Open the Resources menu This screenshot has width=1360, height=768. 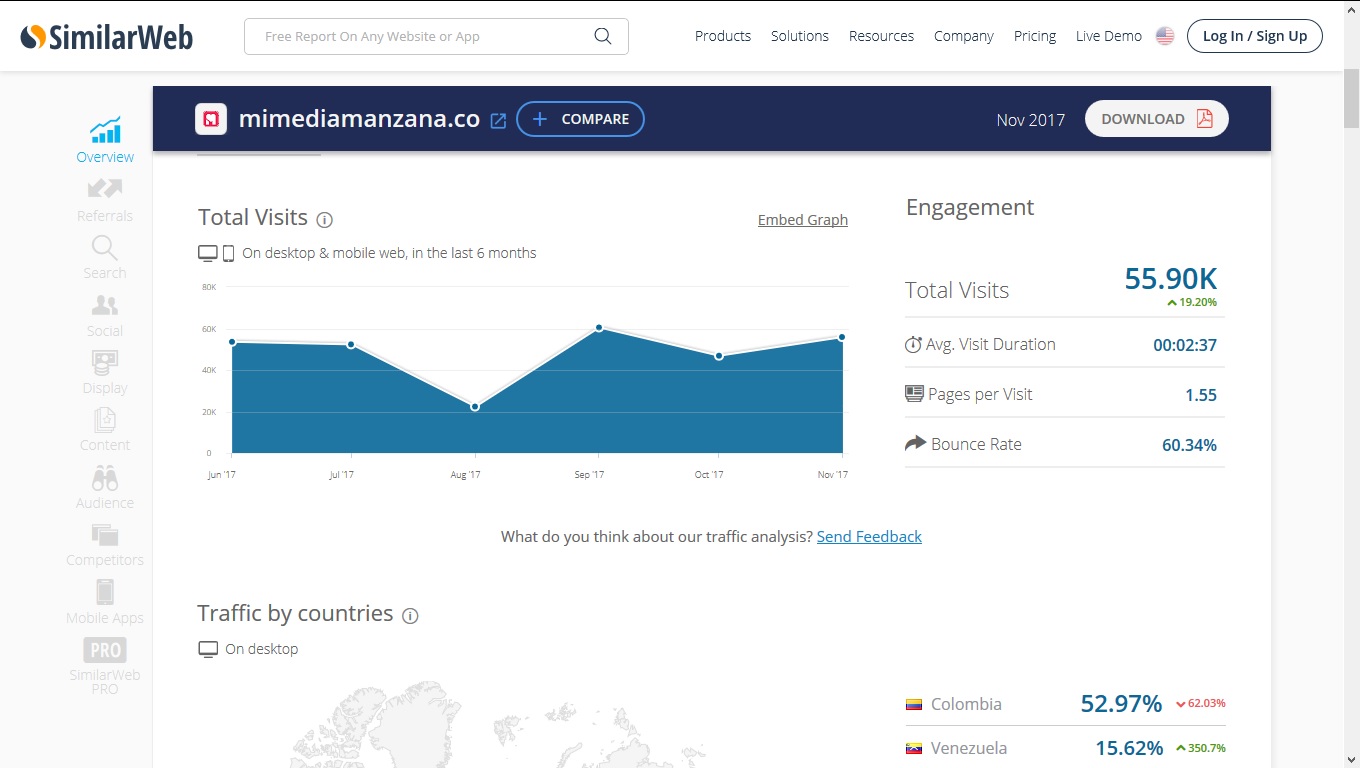881,36
